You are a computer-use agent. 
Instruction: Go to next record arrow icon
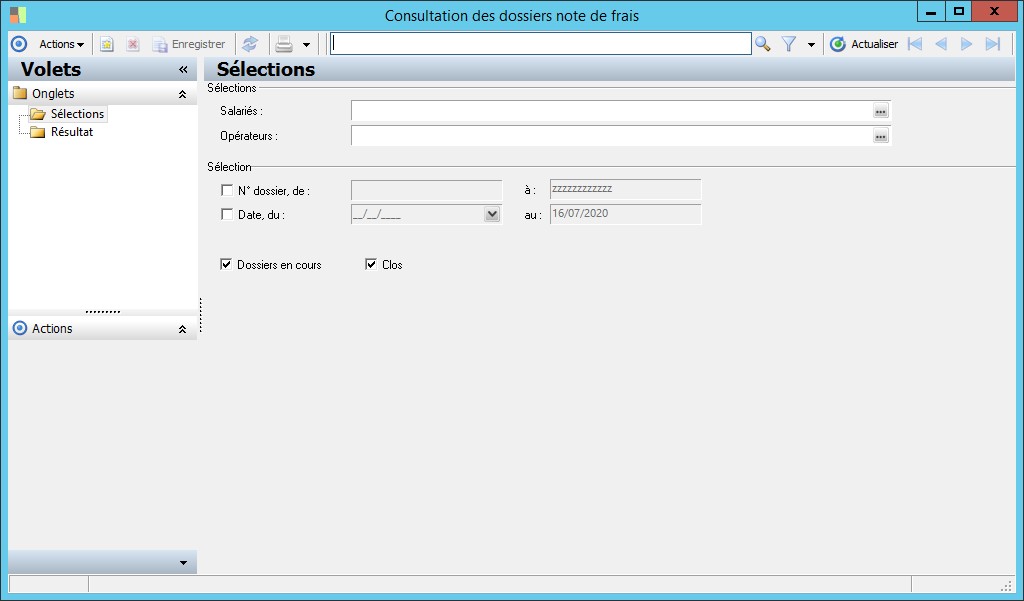967,44
